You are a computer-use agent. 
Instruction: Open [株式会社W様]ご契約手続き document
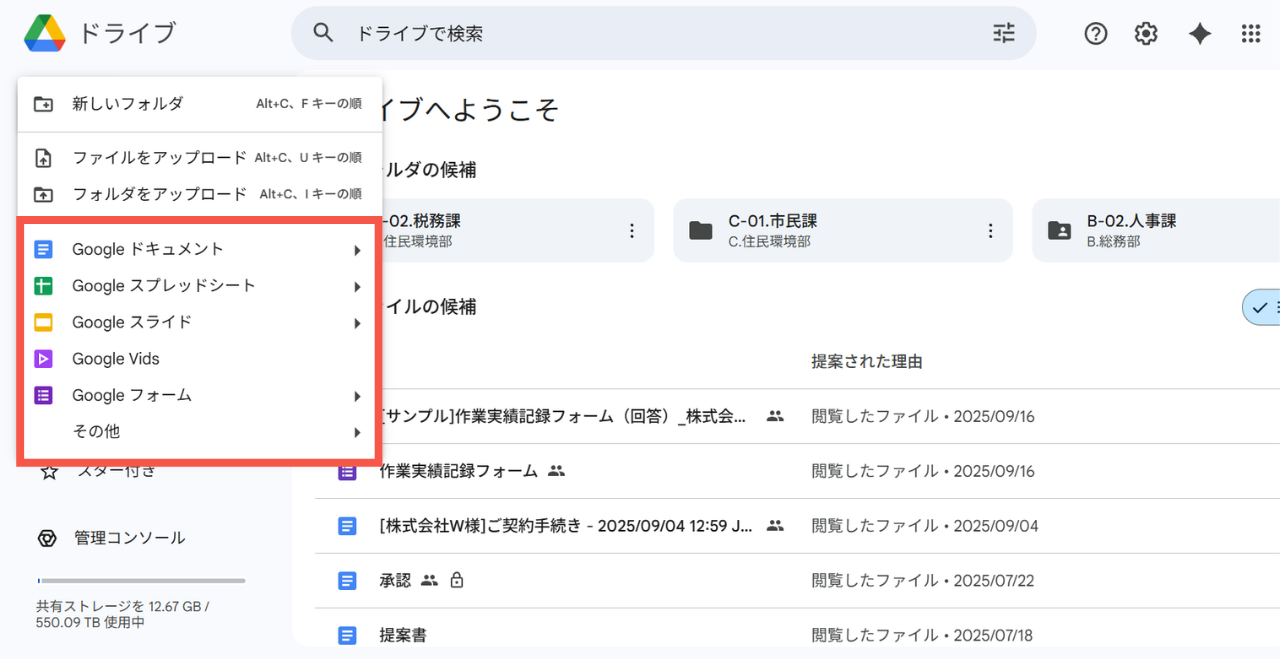pos(567,526)
